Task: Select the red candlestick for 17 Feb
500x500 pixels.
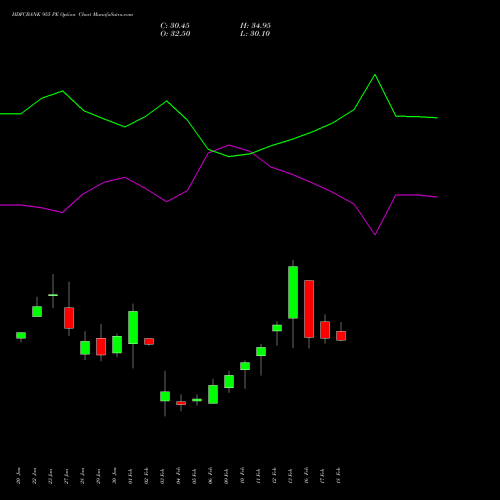Action: (325, 330)
